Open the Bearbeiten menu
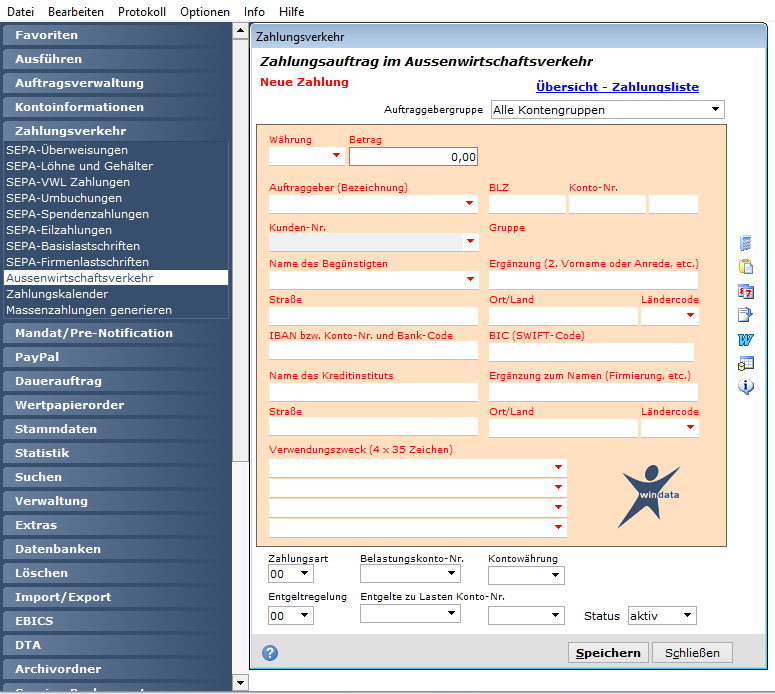This screenshot has width=775, height=694. [x=76, y=11]
